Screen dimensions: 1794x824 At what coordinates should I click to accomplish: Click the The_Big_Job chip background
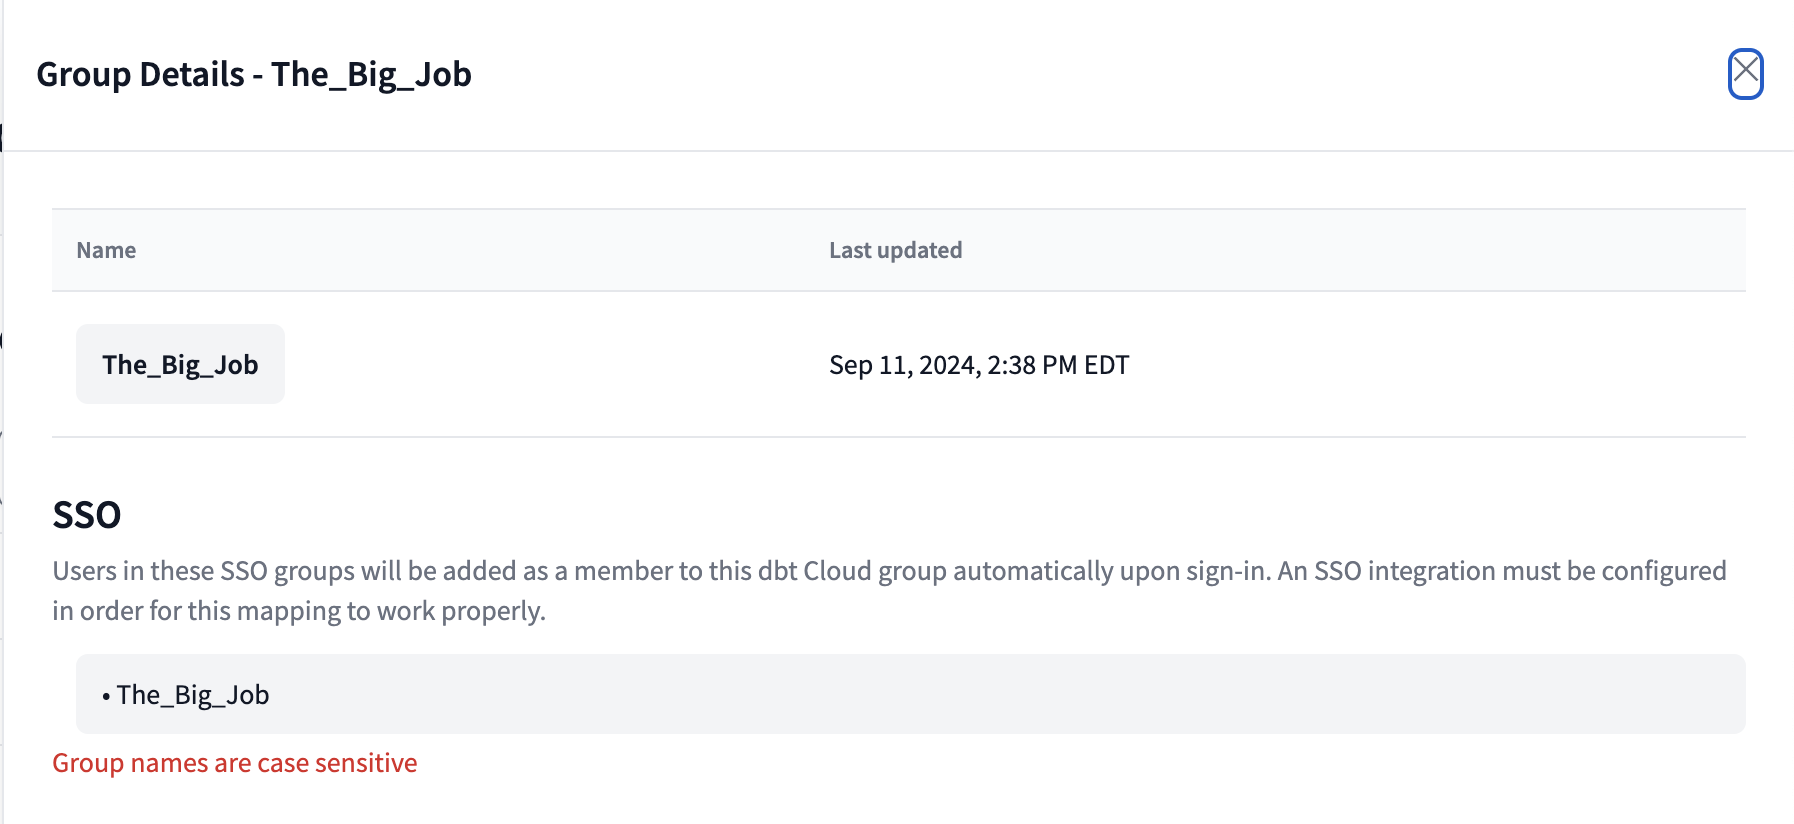point(180,364)
